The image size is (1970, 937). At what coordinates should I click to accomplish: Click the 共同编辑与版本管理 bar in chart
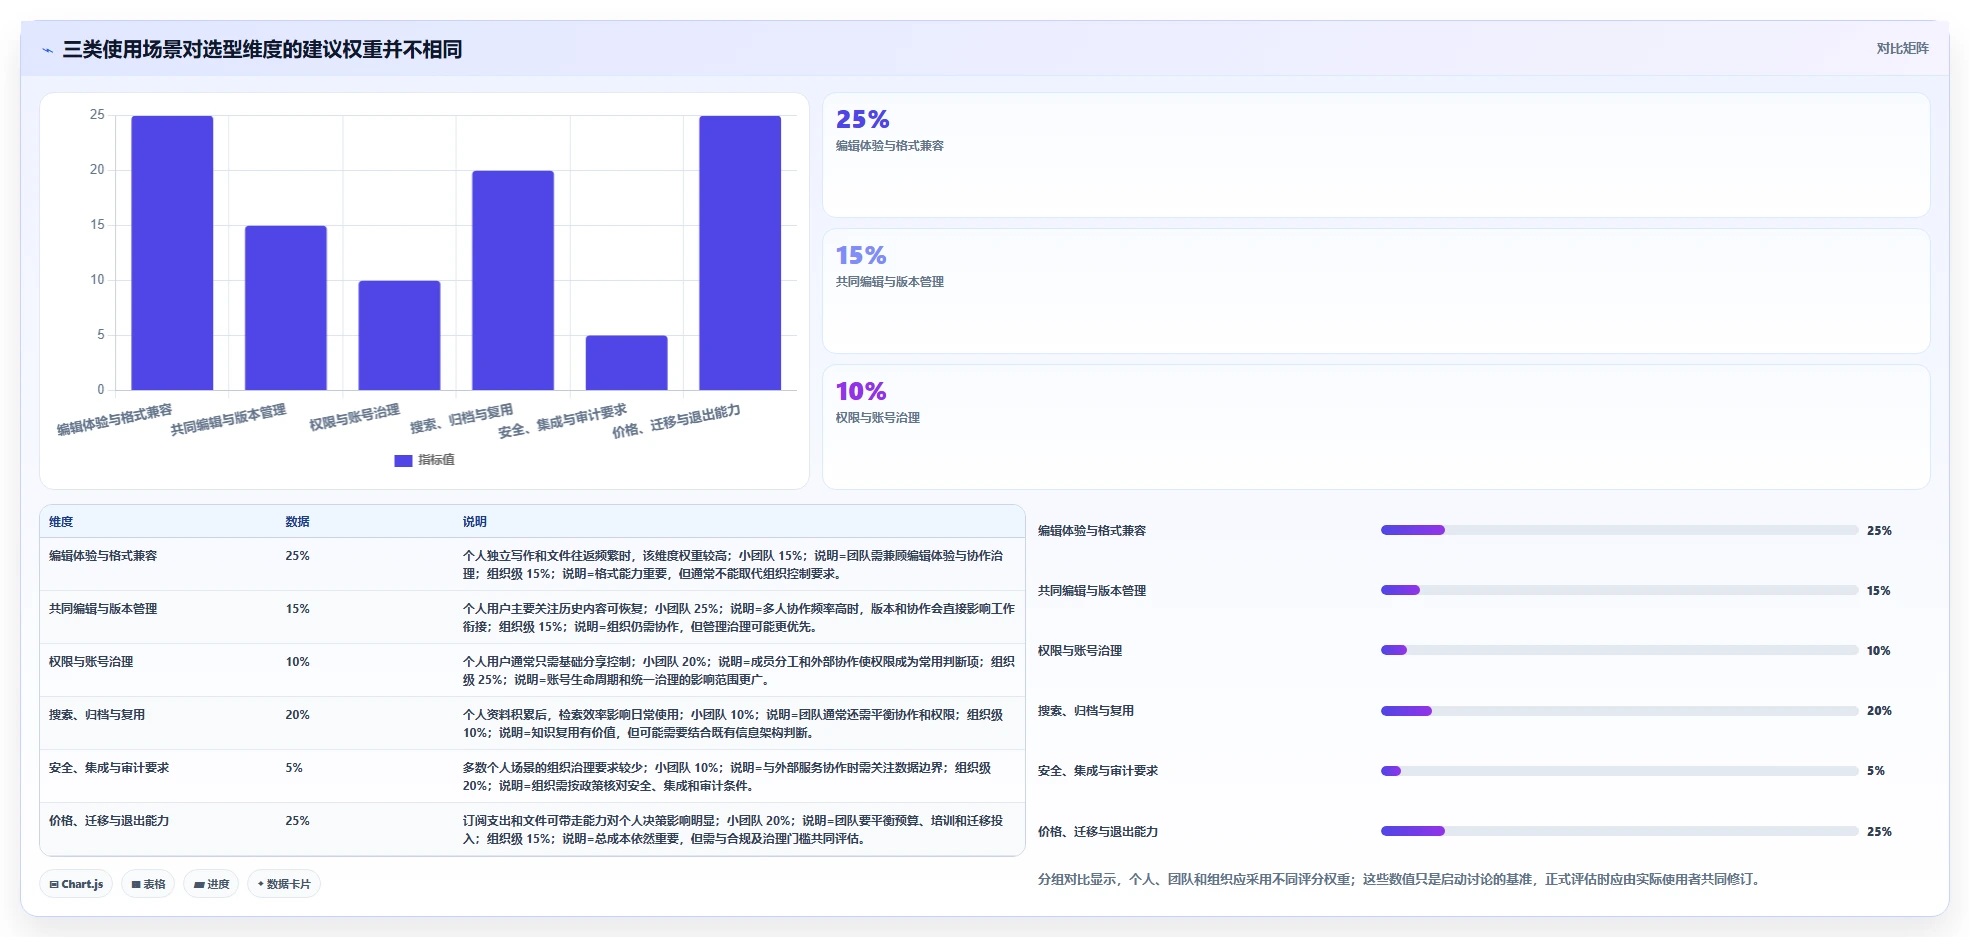286,308
